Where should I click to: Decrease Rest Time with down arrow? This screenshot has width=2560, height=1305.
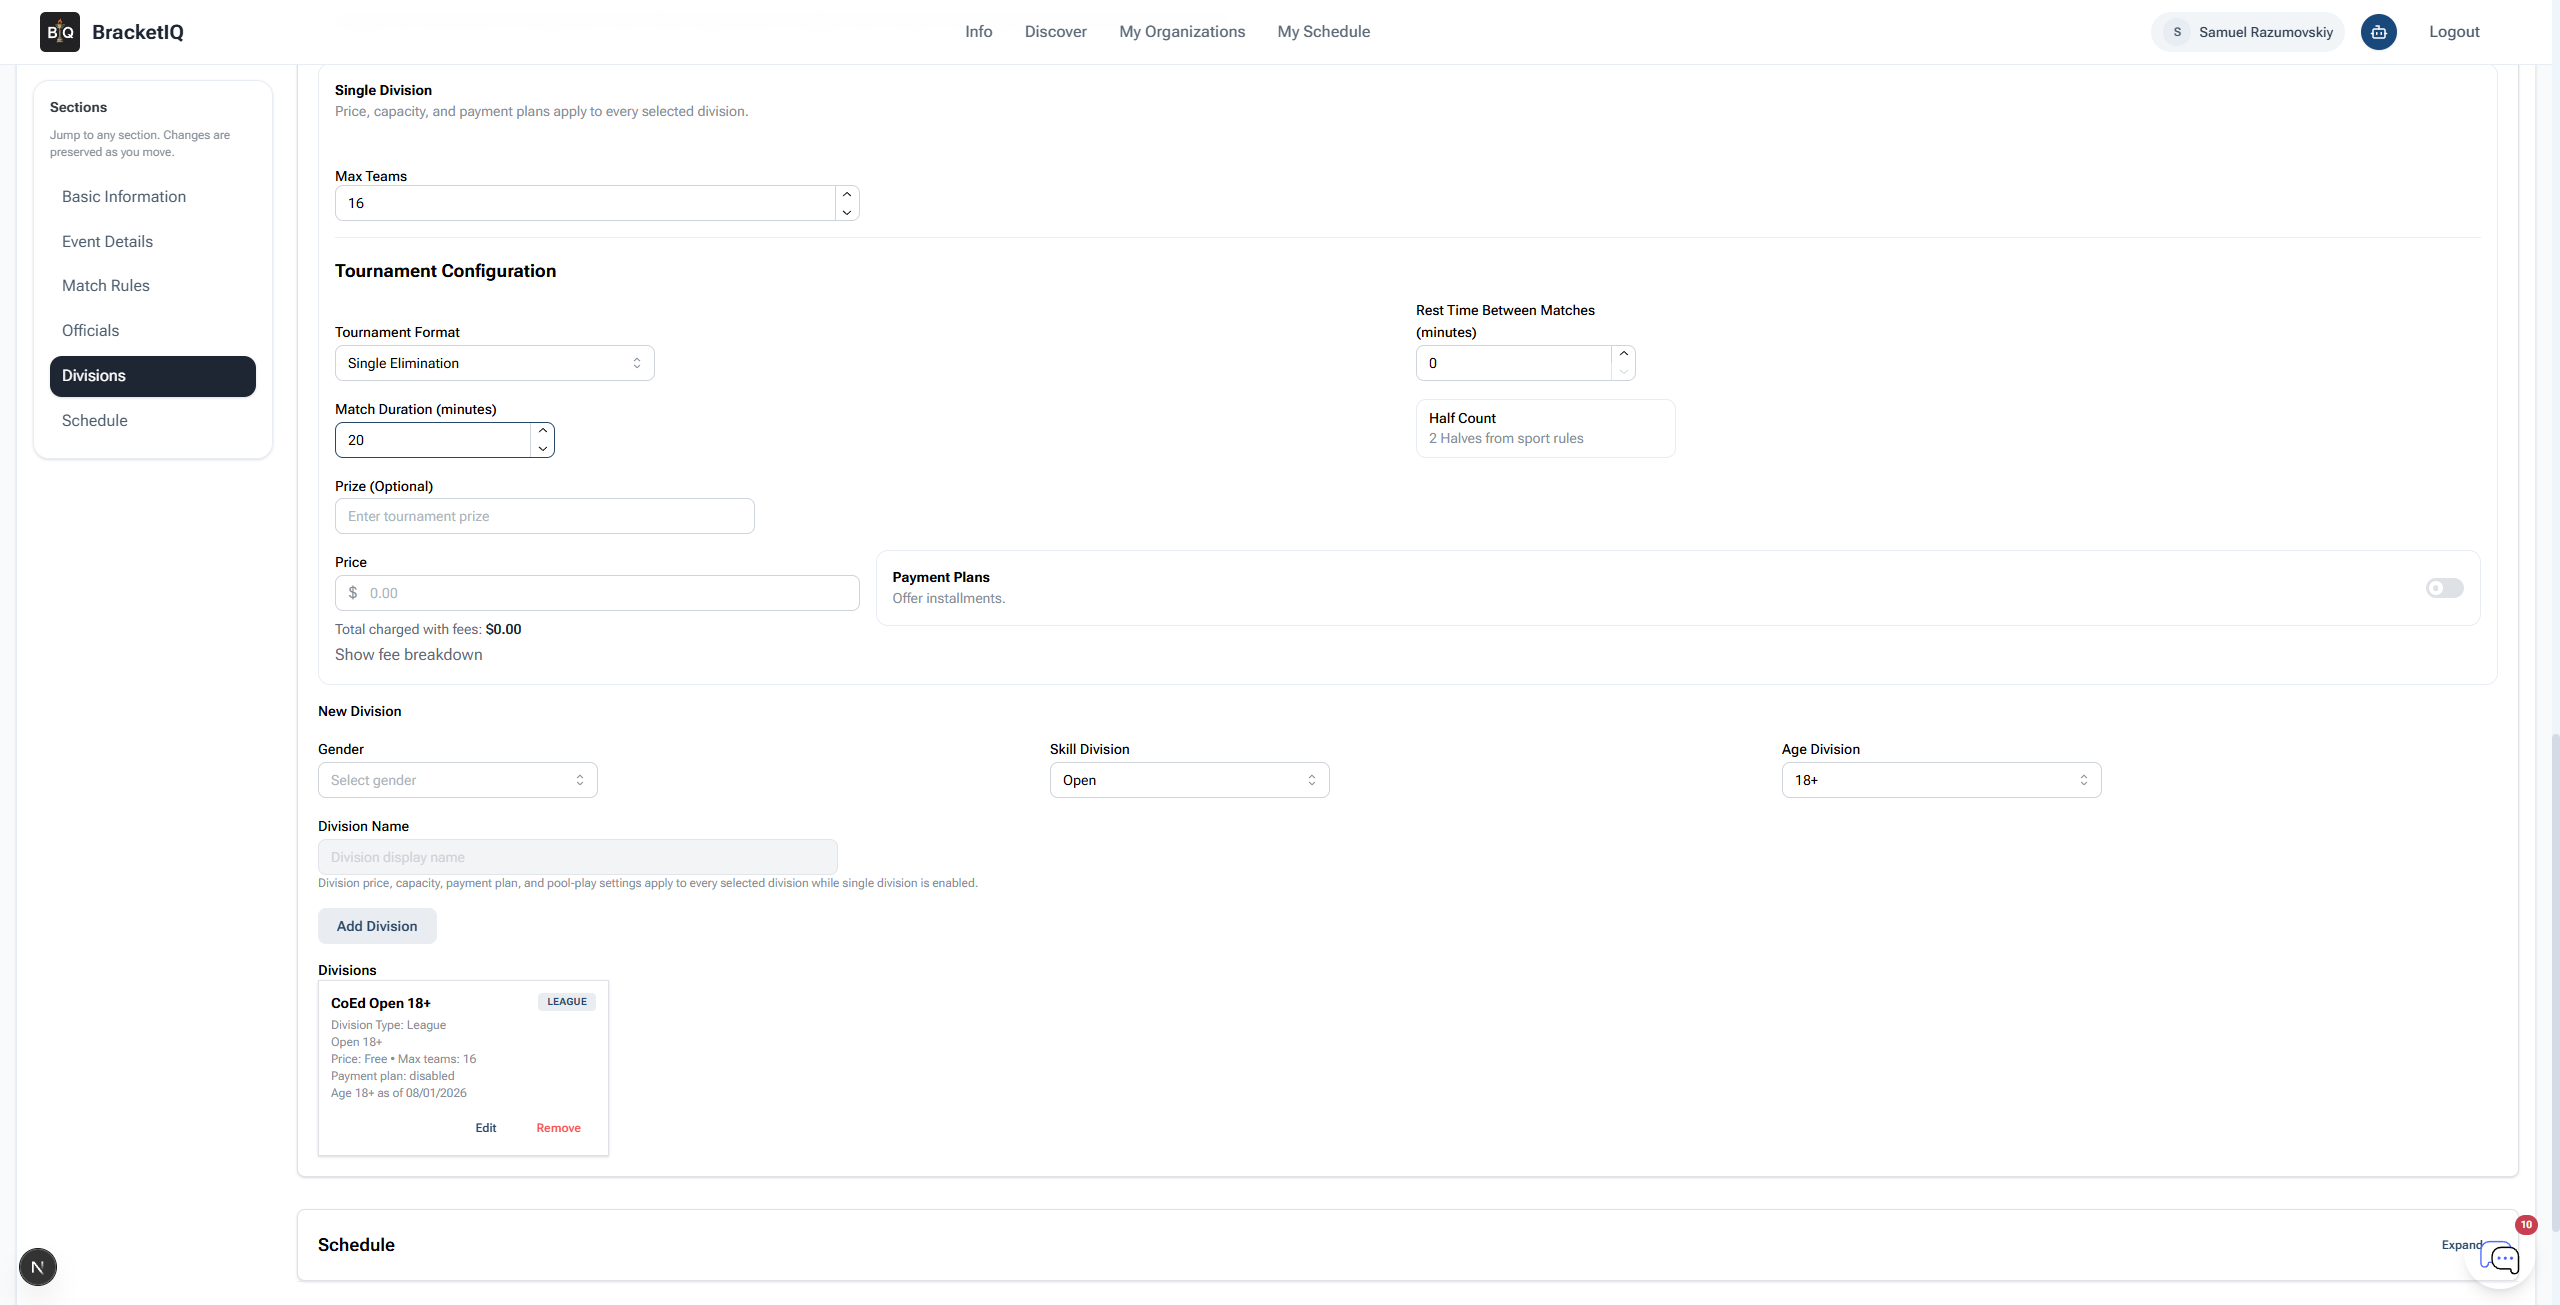1623,372
